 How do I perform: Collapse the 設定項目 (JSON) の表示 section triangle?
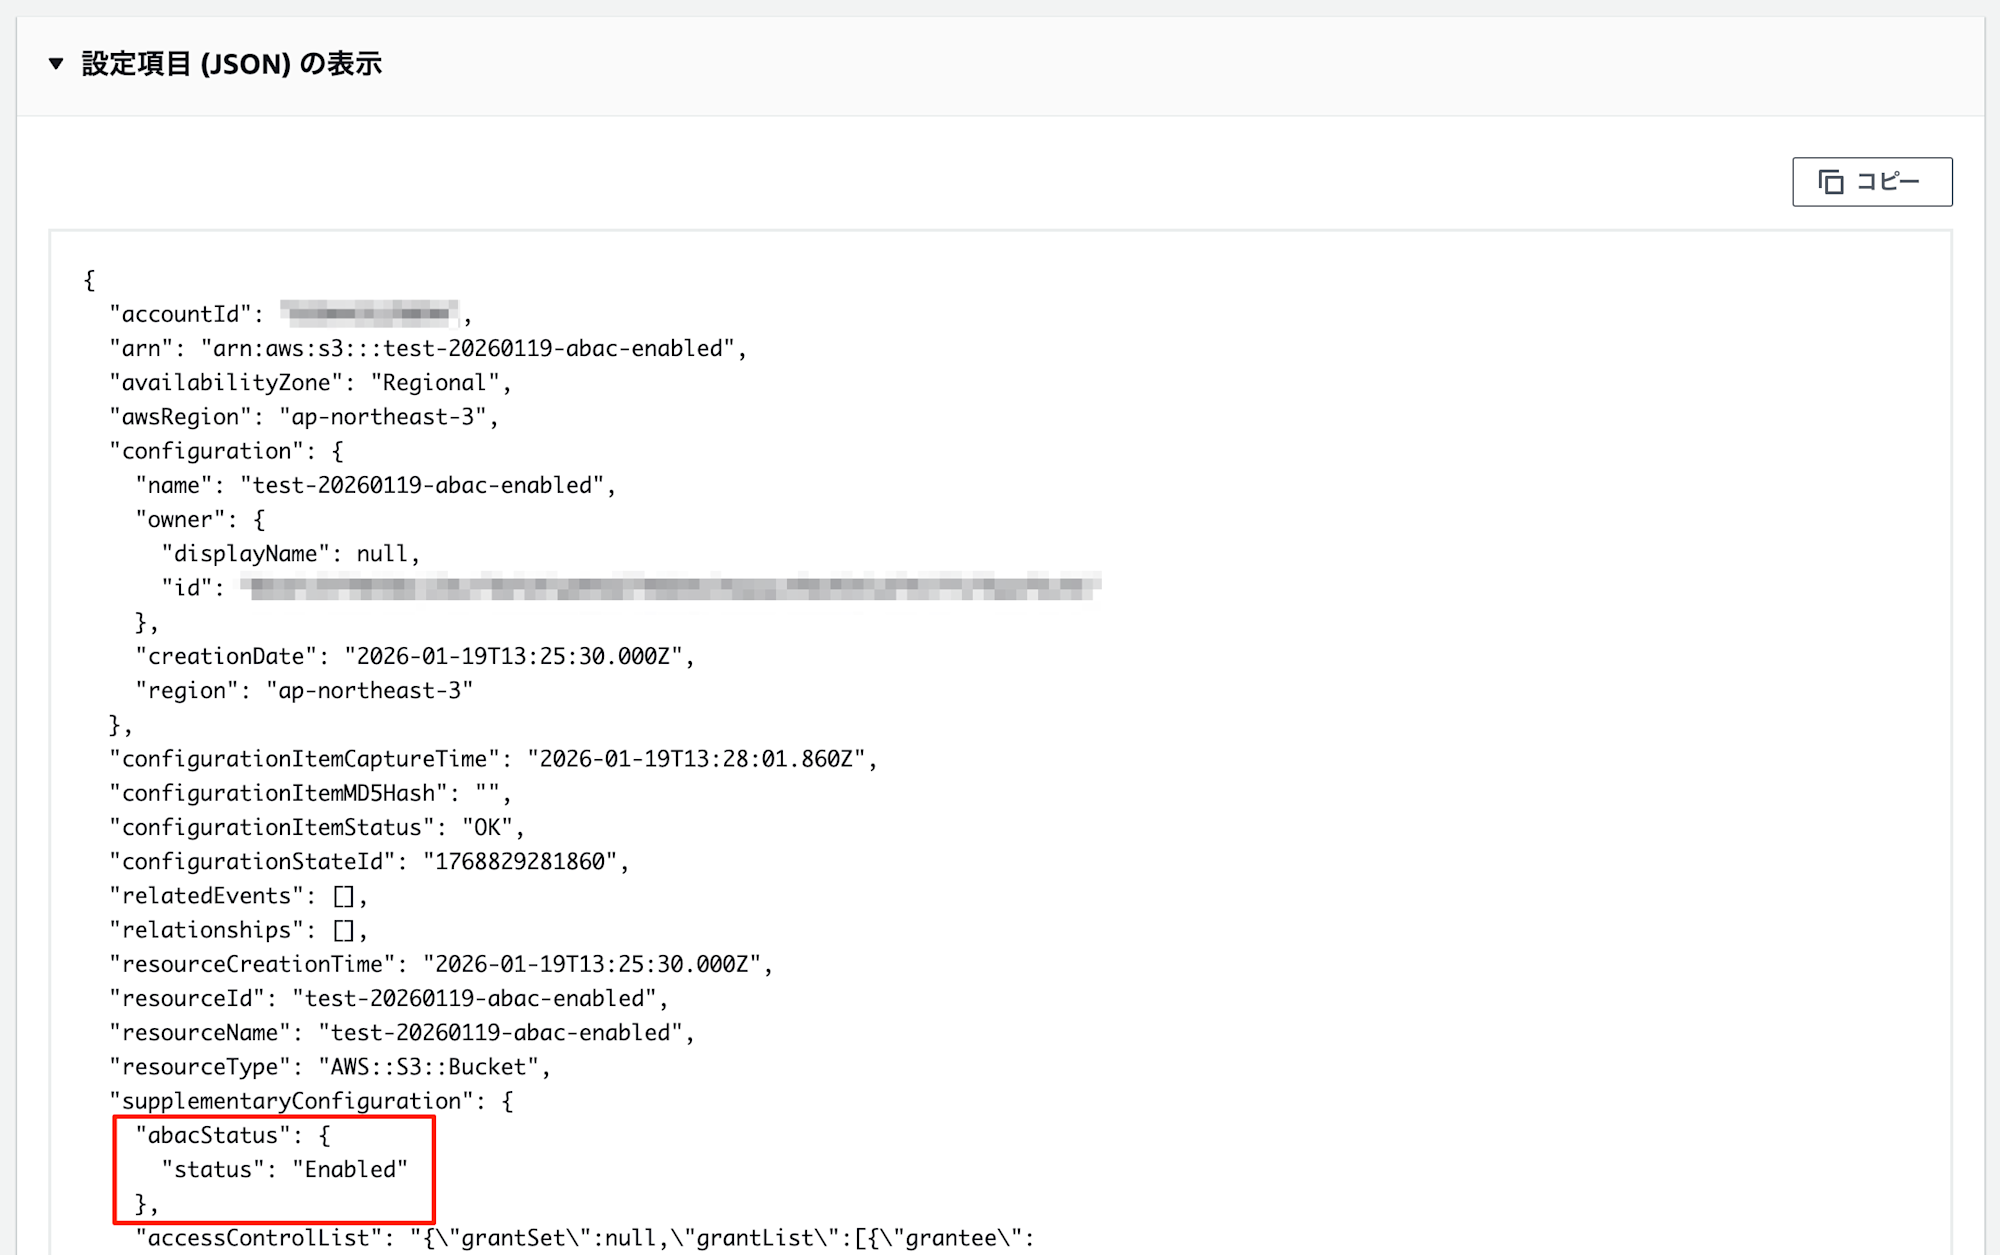click(56, 64)
